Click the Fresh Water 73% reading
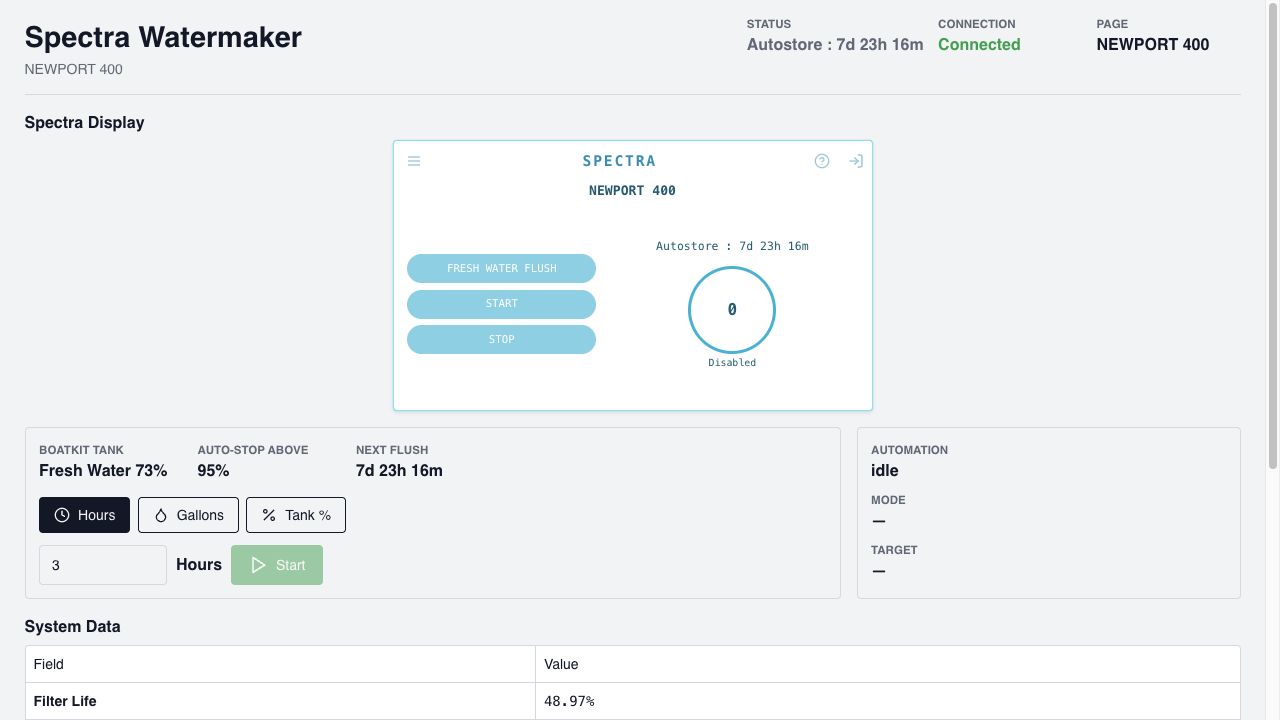 click(103, 470)
